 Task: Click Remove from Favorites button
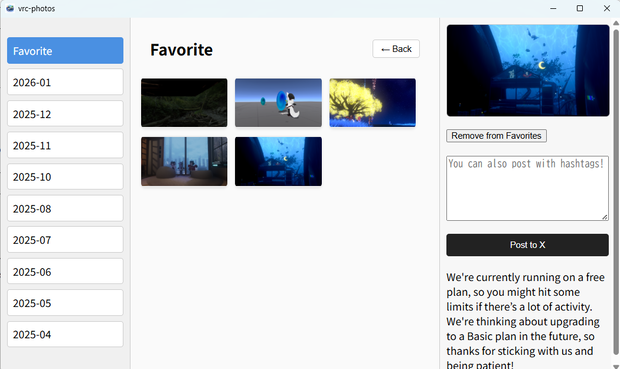coord(496,136)
